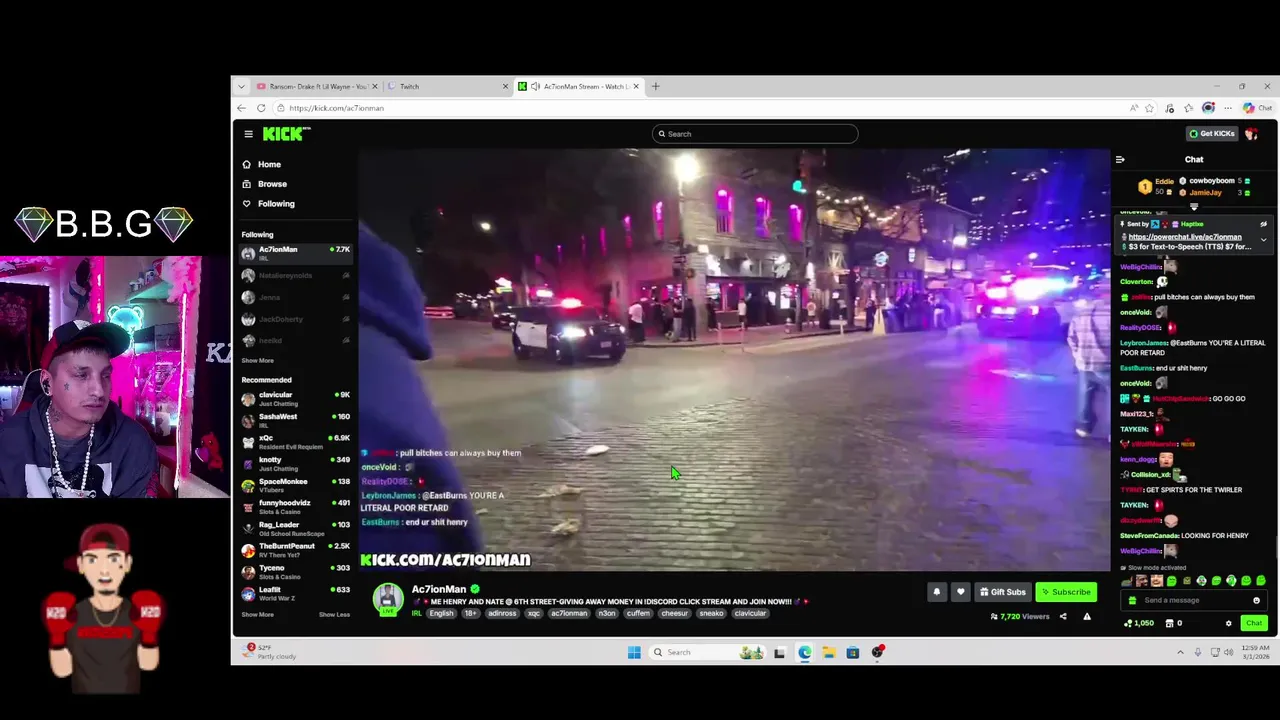Screen dimensions: 1280x720
Task: Select Ac7ionMan in Following list
Action: (x=295, y=253)
